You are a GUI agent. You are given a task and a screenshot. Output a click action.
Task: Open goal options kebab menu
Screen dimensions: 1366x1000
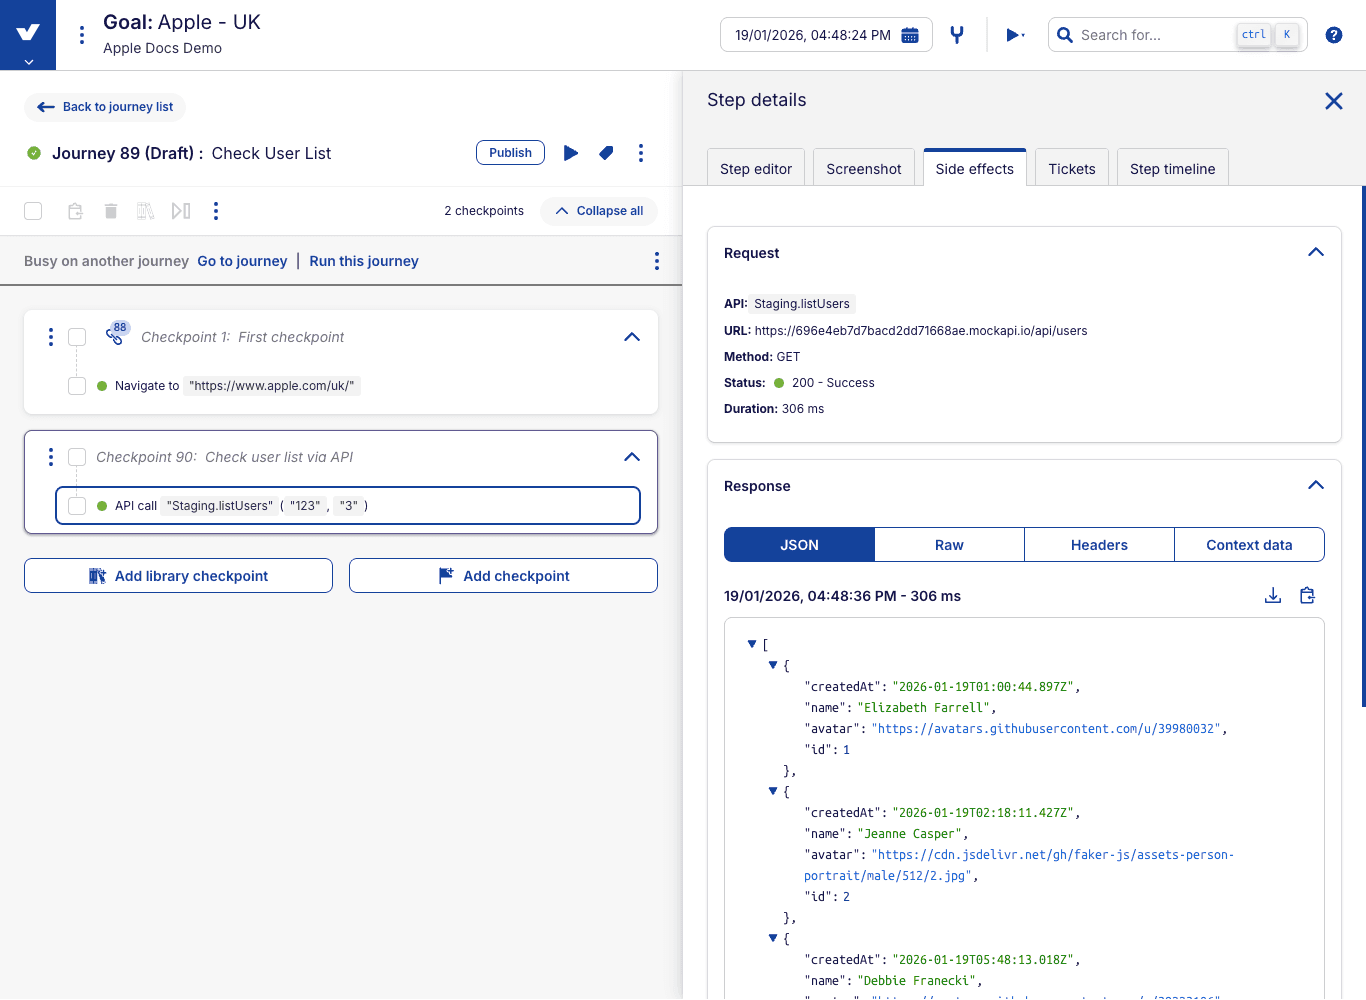click(x=82, y=35)
